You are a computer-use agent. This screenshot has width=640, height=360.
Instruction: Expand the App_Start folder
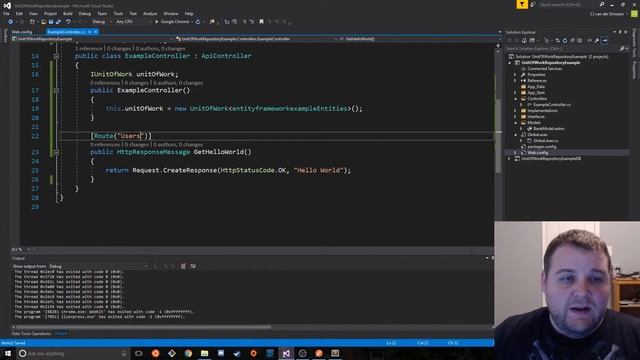pyautogui.click(x=516, y=93)
